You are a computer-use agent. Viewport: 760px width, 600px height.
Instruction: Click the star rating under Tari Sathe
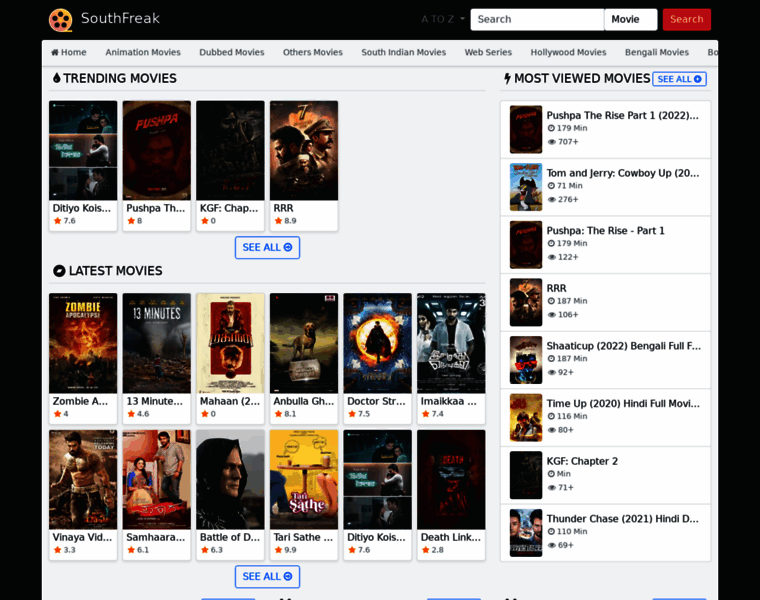click(x=285, y=550)
